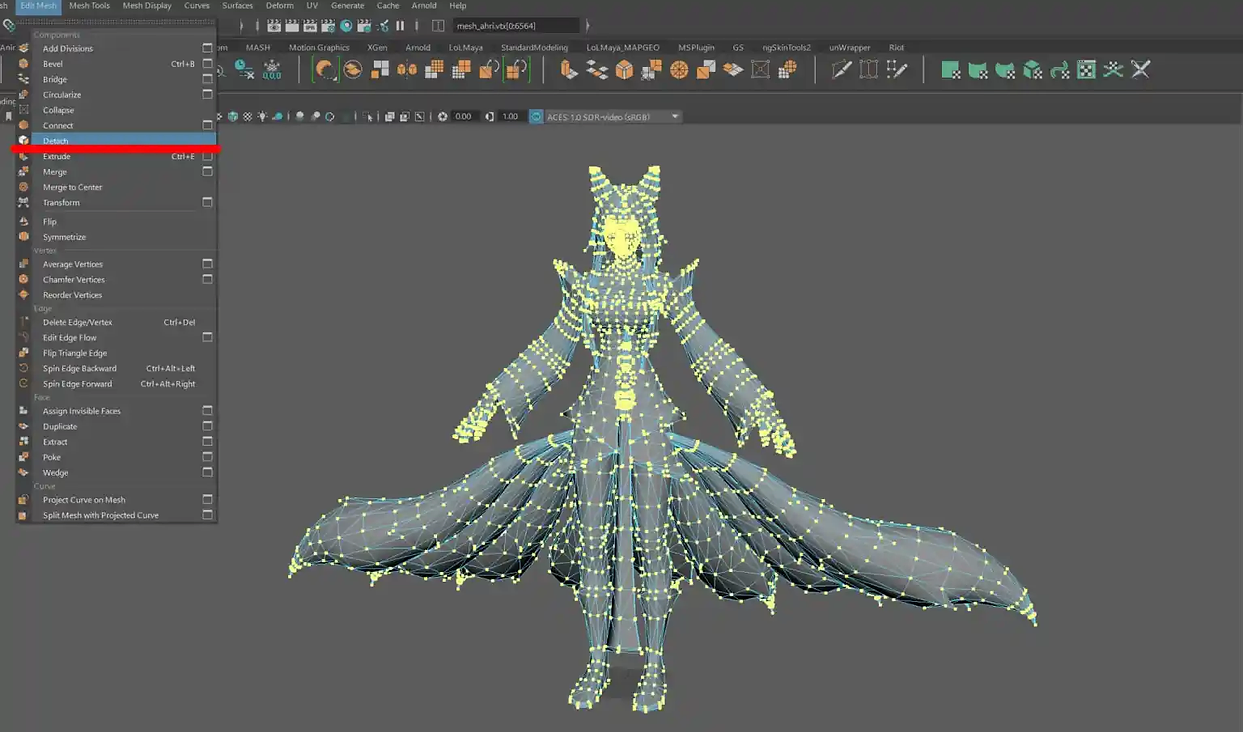Viewport: 1243px width, 732px height.
Task: Click Detach in the Edit Mesh menu
Action: 56,141
